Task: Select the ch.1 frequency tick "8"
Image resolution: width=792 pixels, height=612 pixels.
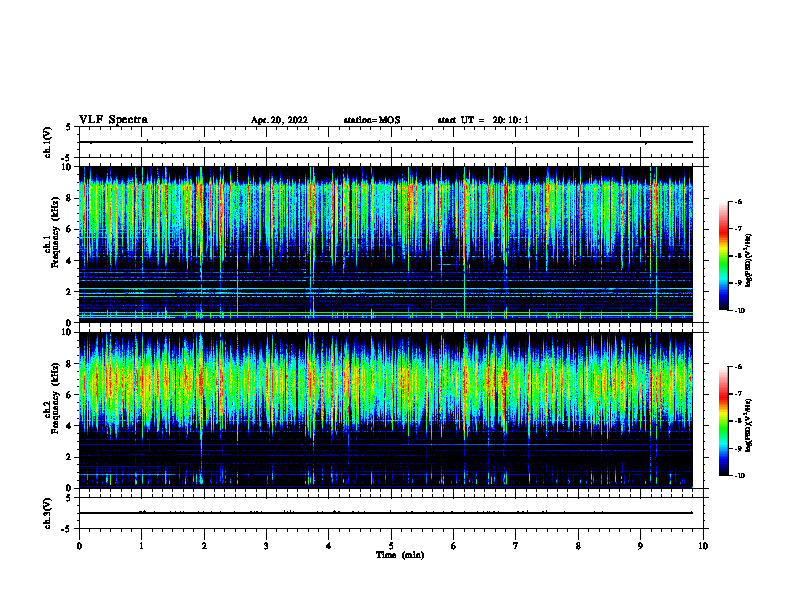Action: (x=70, y=198)
